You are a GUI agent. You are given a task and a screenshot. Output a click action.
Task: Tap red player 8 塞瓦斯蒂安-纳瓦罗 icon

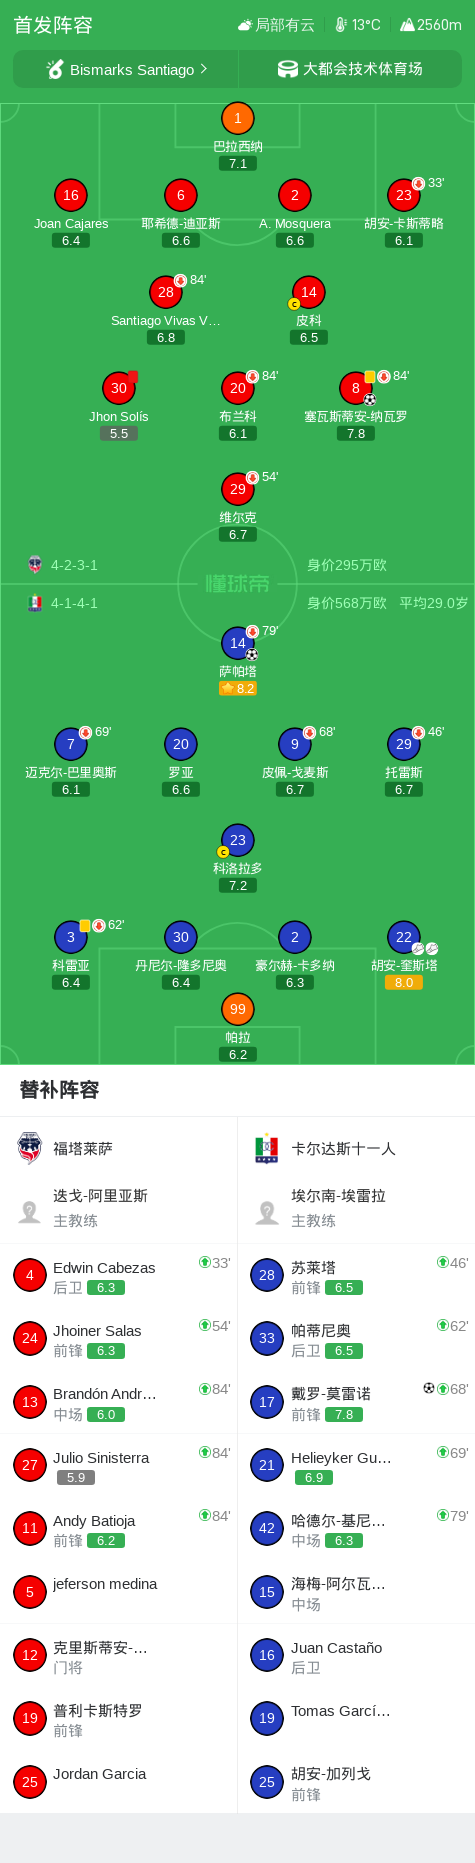(x=356, y=388)
